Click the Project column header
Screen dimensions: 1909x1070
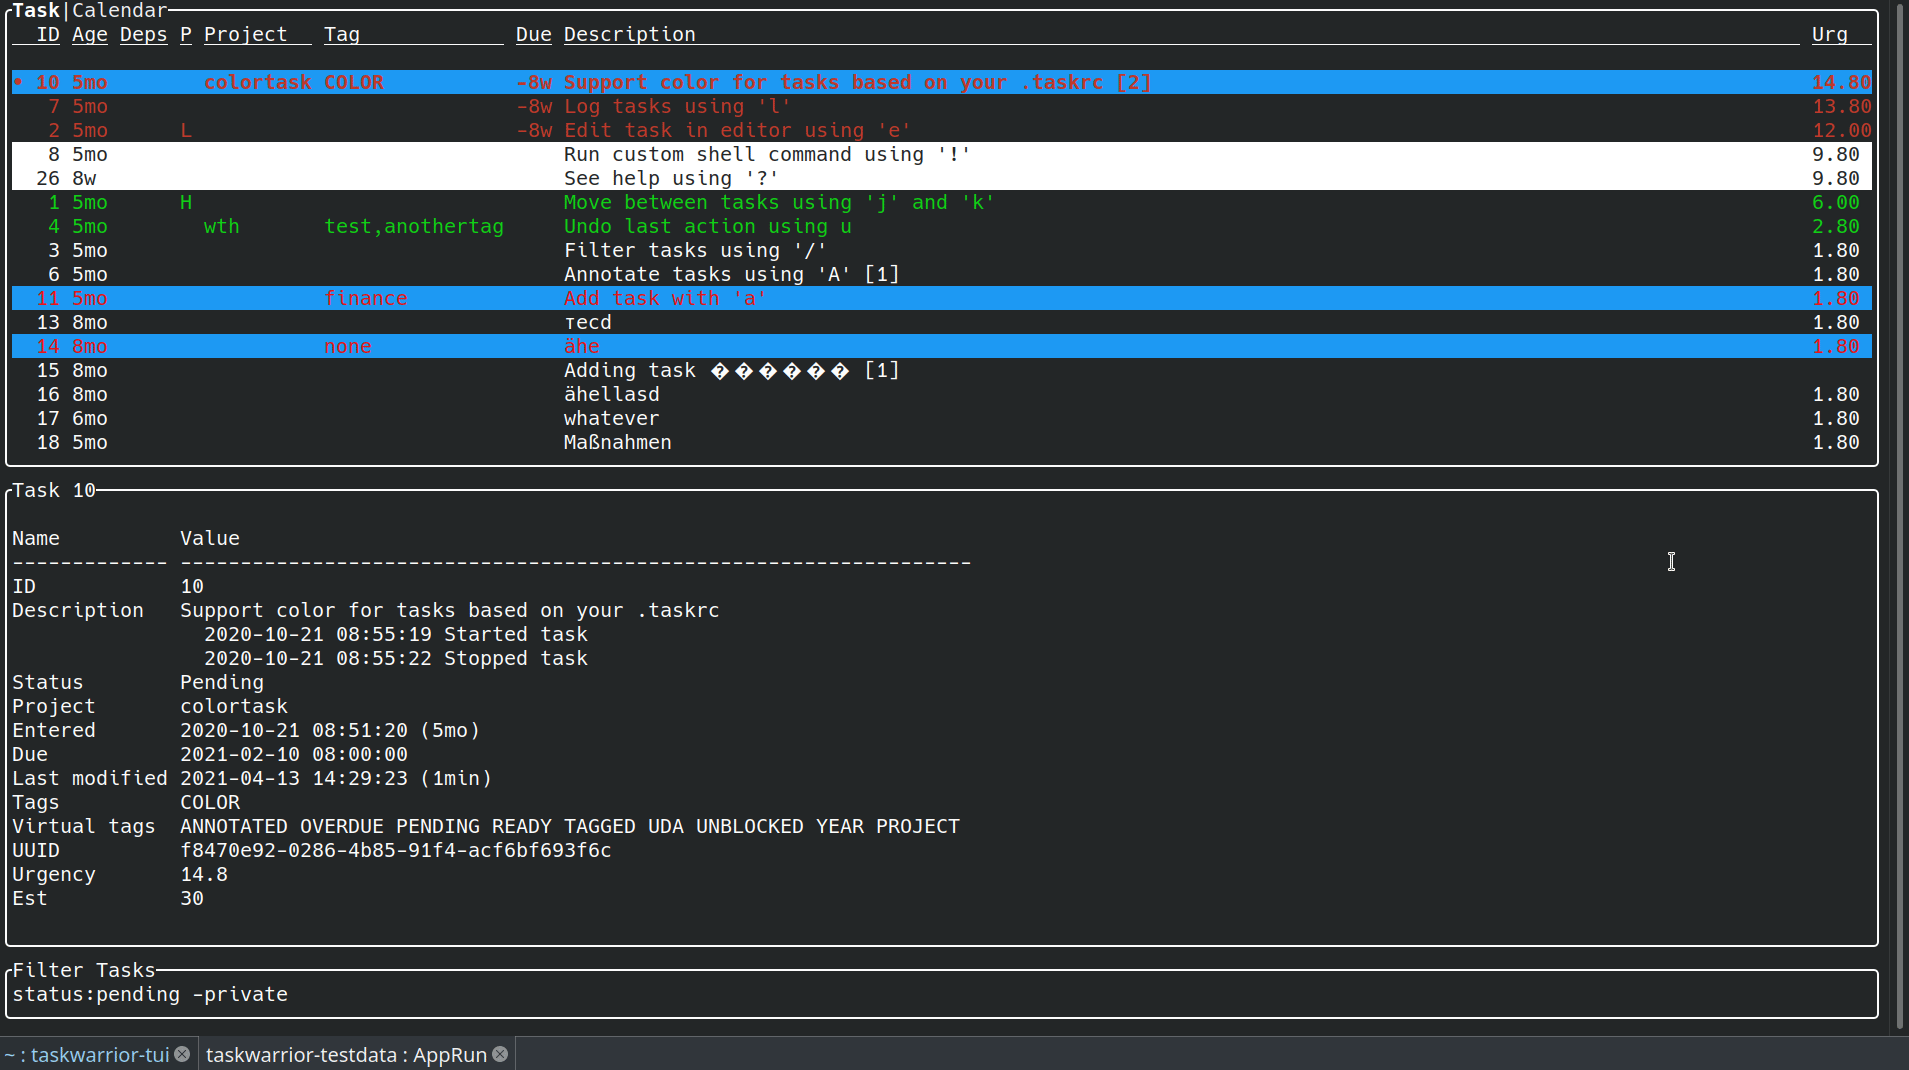click(x=245, y=34)
